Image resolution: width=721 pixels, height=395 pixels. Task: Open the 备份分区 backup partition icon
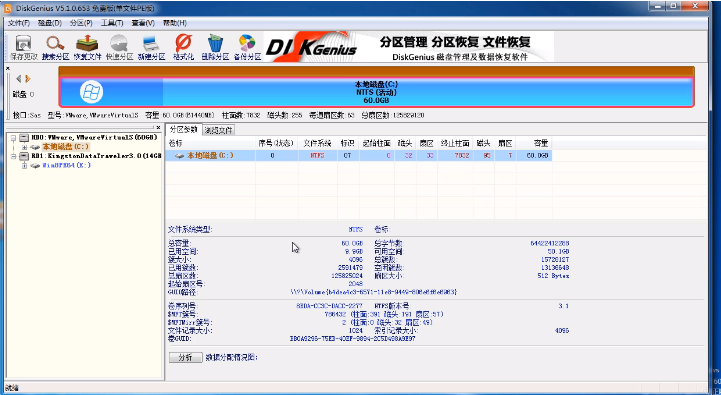click(x=247, y=47)
